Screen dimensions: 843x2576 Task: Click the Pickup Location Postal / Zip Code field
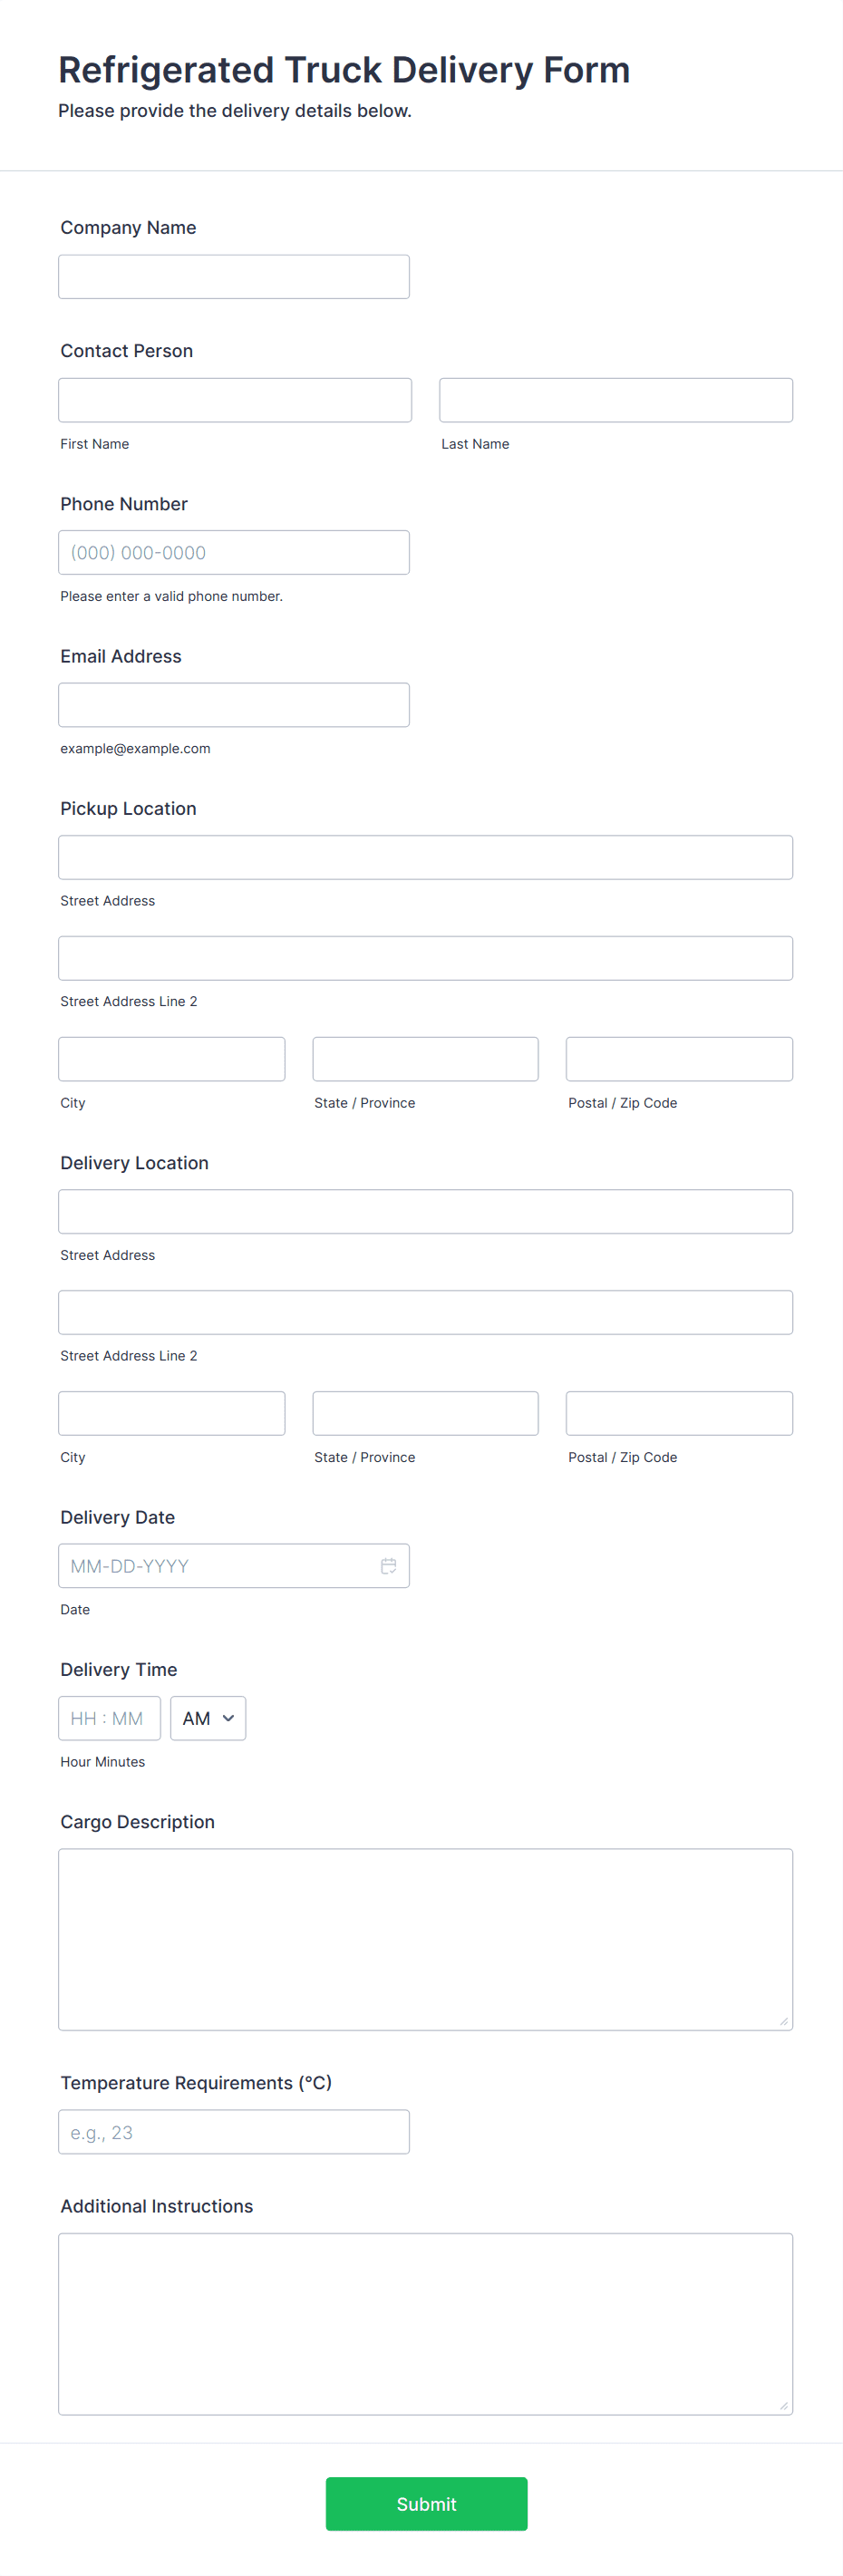pos(679,1059)
